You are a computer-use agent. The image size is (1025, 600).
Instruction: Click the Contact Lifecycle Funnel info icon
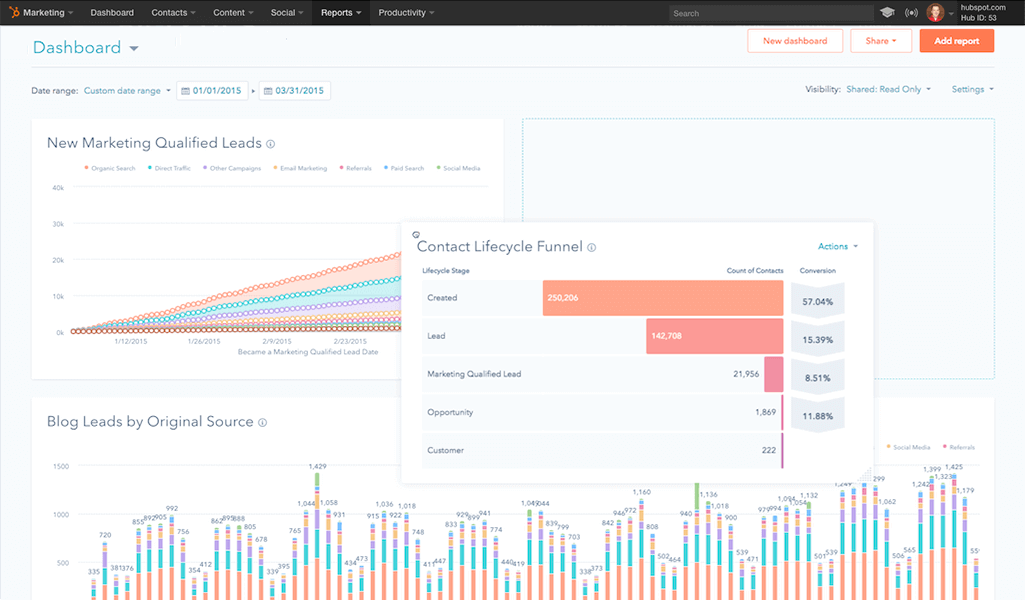pyautogui.click(x=591, y=246)
